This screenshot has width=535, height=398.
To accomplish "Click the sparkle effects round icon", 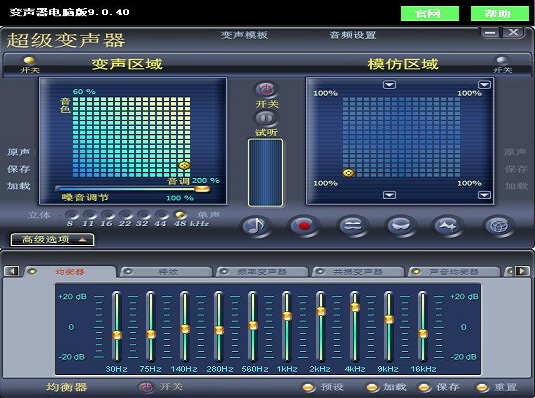I will pos(448,226).
